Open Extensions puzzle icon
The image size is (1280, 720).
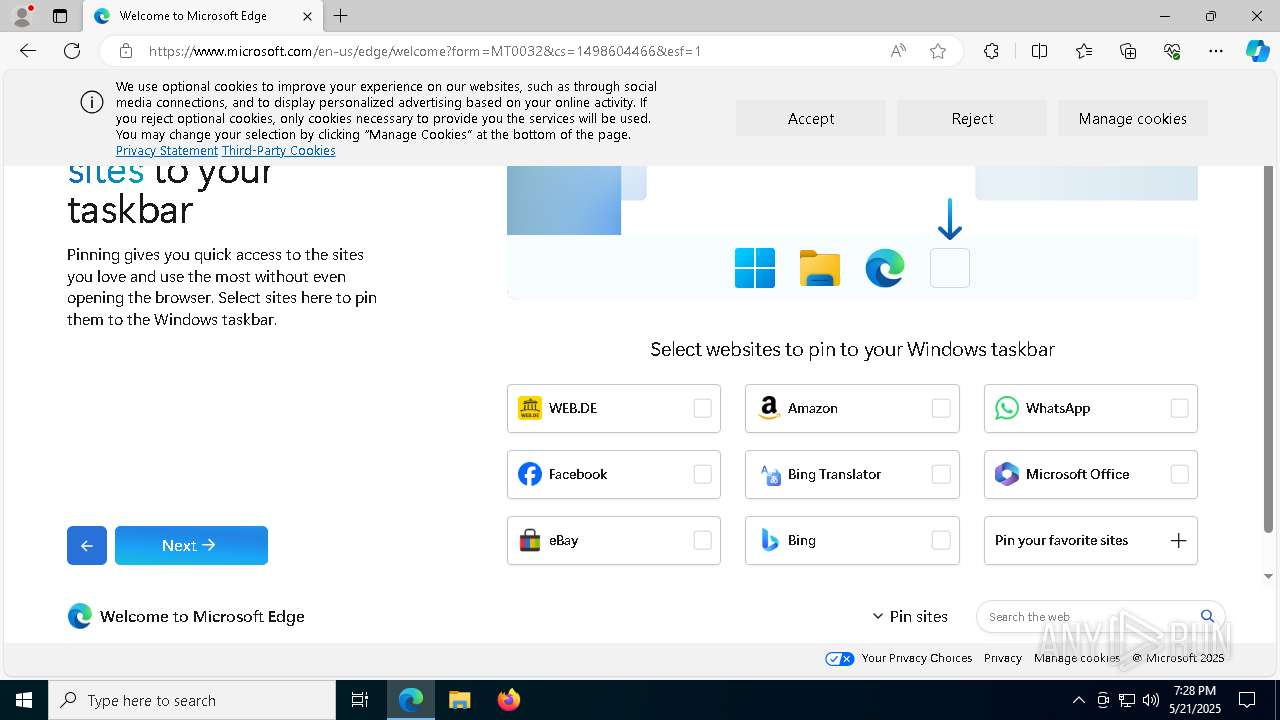pos(991,51)
